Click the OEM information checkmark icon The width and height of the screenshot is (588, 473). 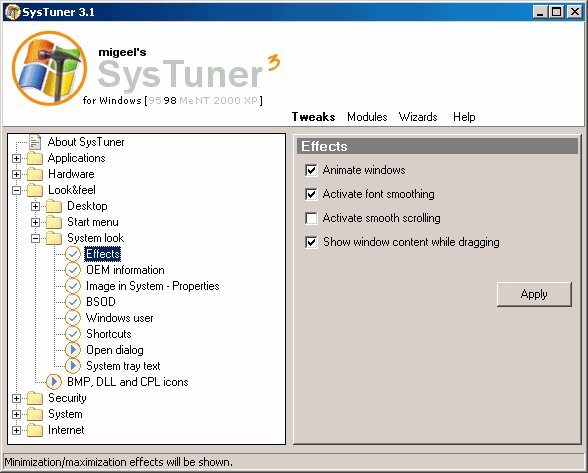click(73, 270)
